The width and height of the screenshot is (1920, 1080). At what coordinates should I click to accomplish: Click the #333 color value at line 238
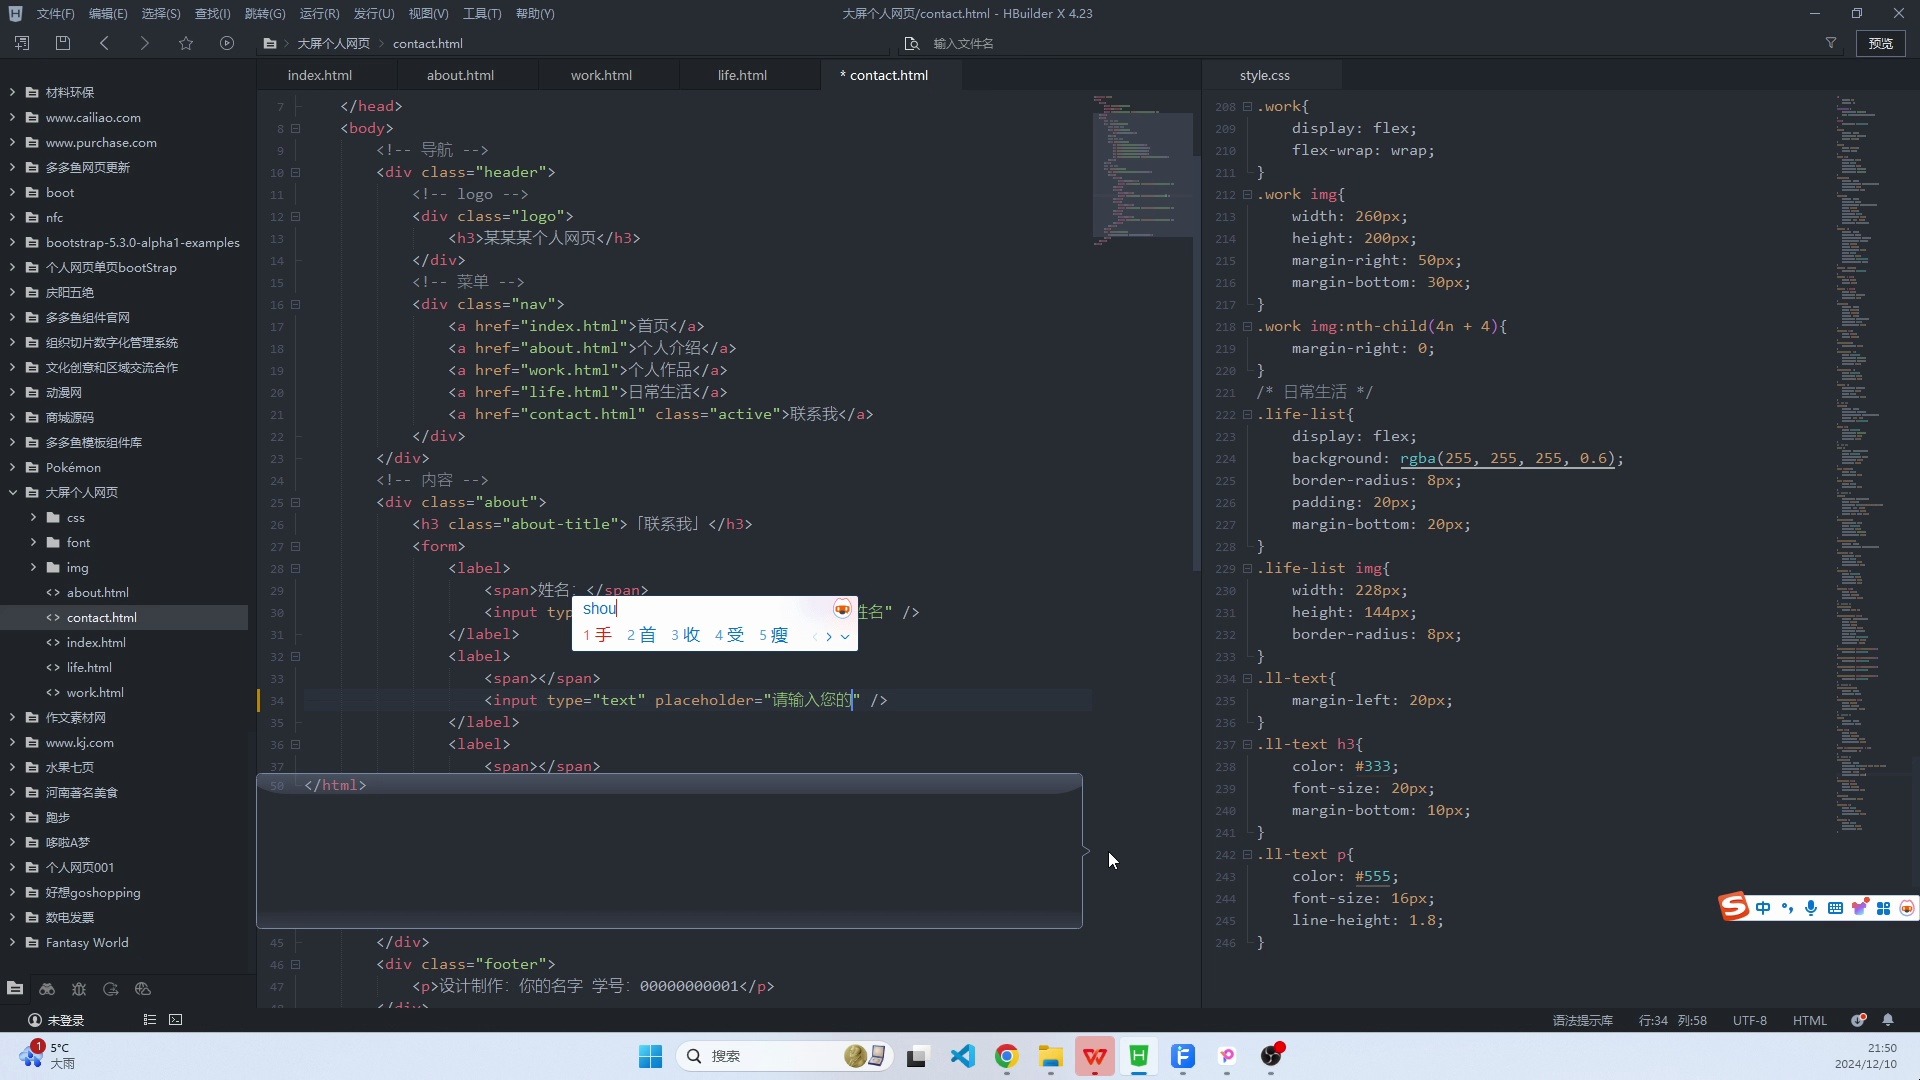(x=1372, y=766)
